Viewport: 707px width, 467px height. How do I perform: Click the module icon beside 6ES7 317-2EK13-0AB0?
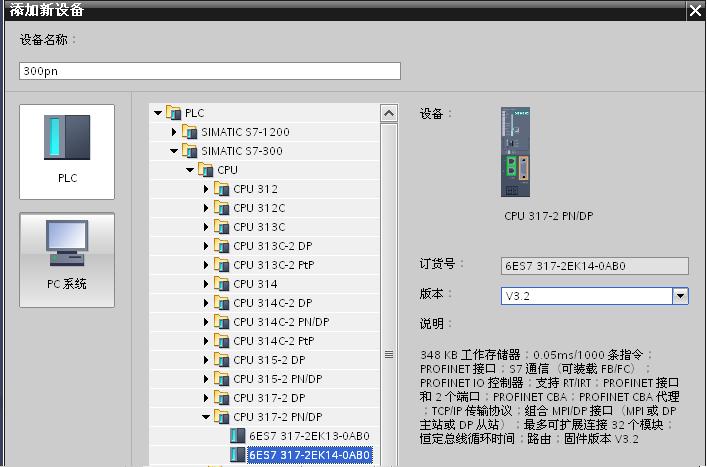point(238,436)
